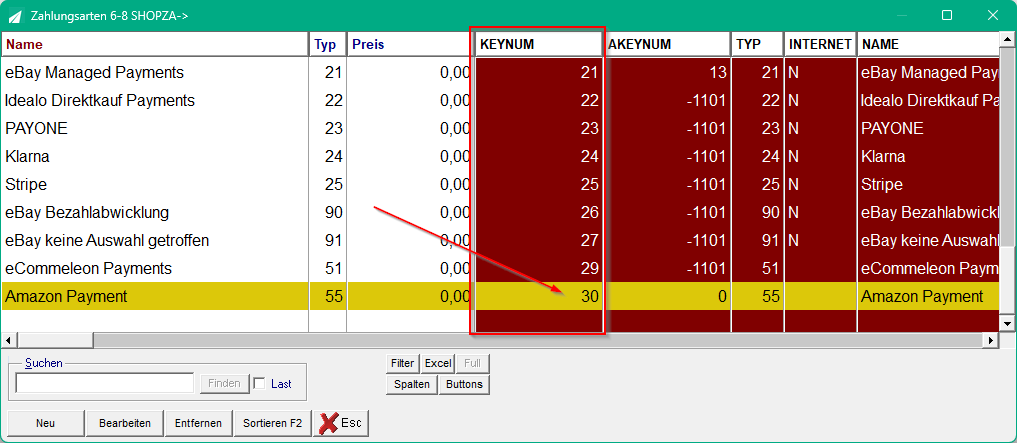Select the PAYONE name in left column
The height and width of the screenshot is (443, 1017).
pyautogui.click(x=36, y=128)
